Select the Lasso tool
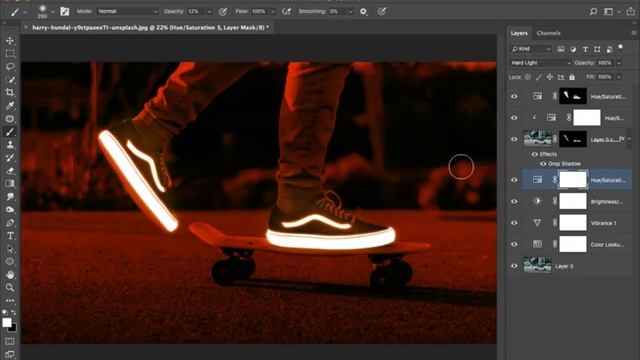 (10, 67)
